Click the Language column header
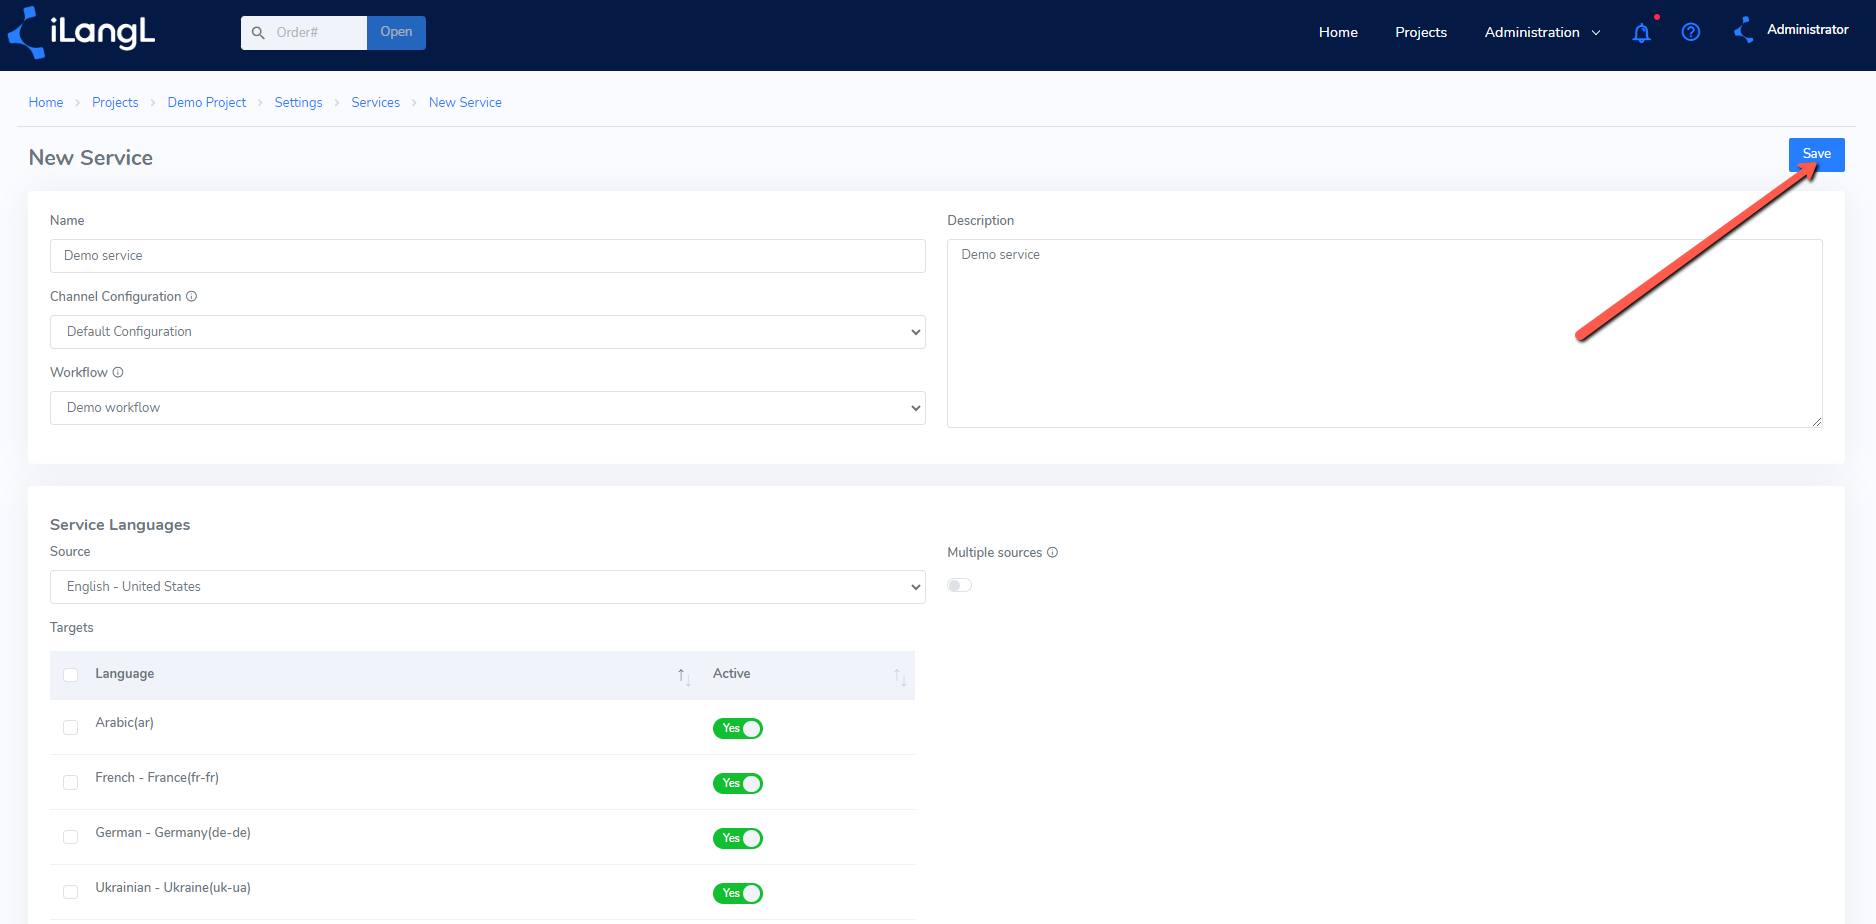The width and height of the screenshot is (1876, 924). [125, 674]
